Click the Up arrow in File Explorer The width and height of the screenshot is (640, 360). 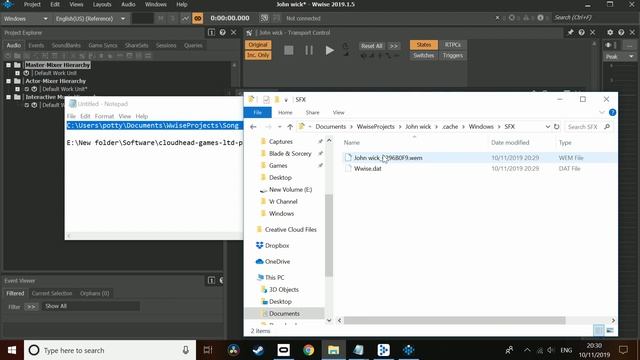[290, 127]
